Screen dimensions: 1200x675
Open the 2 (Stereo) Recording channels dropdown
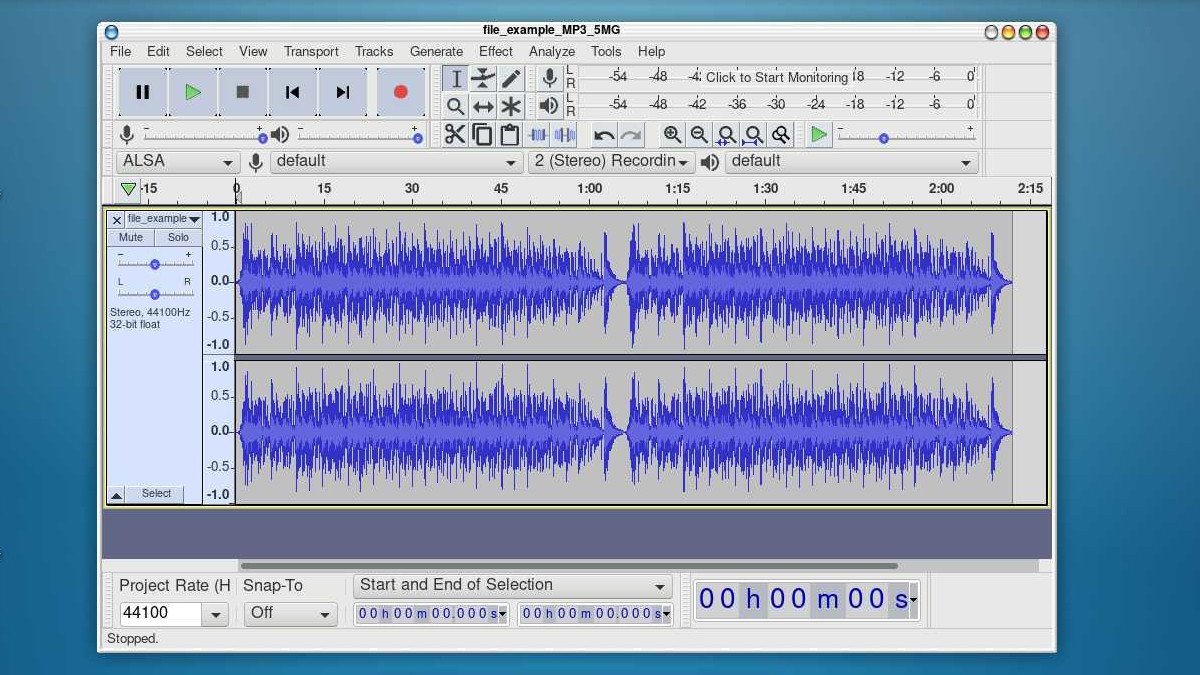[612, 161]
